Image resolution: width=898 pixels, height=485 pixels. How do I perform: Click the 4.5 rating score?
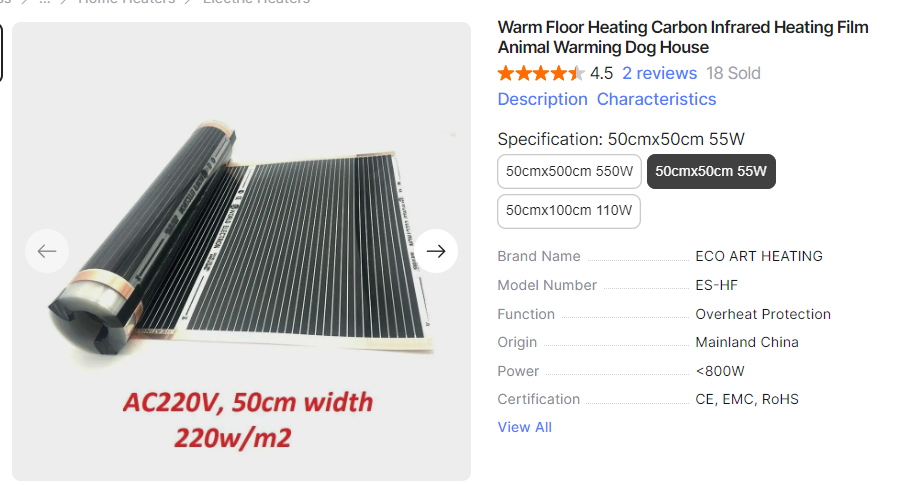[601, 73]
